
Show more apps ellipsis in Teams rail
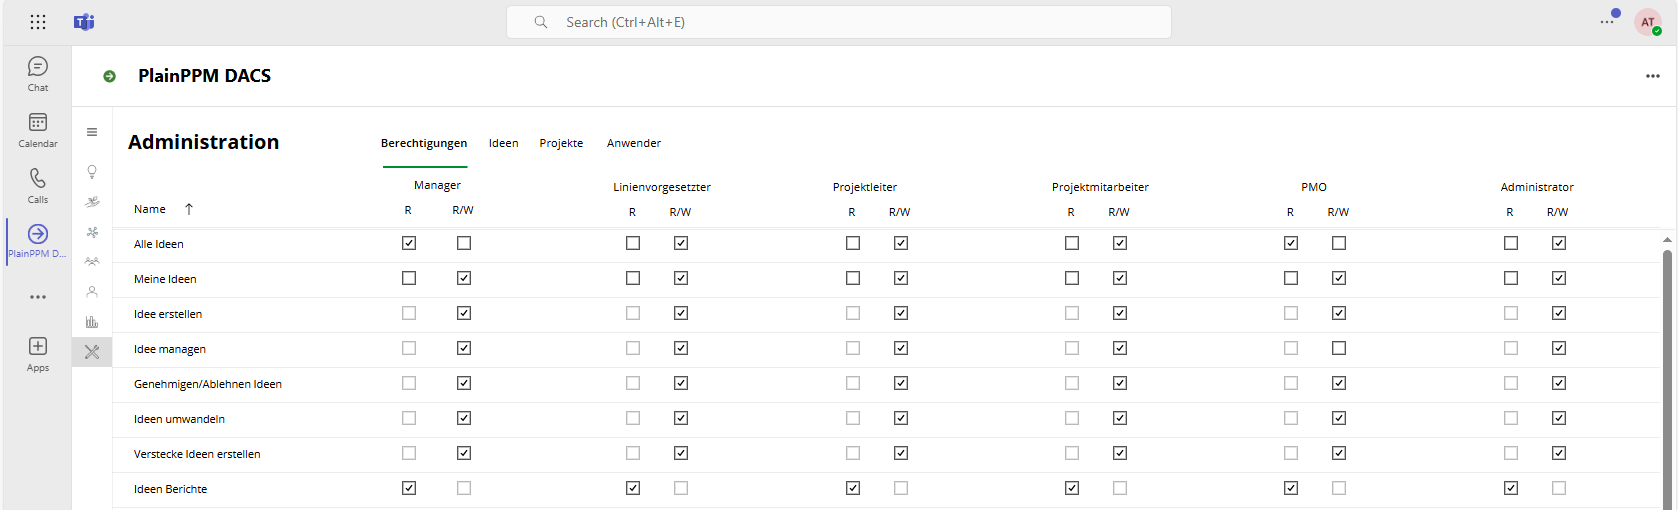[38, 297]
